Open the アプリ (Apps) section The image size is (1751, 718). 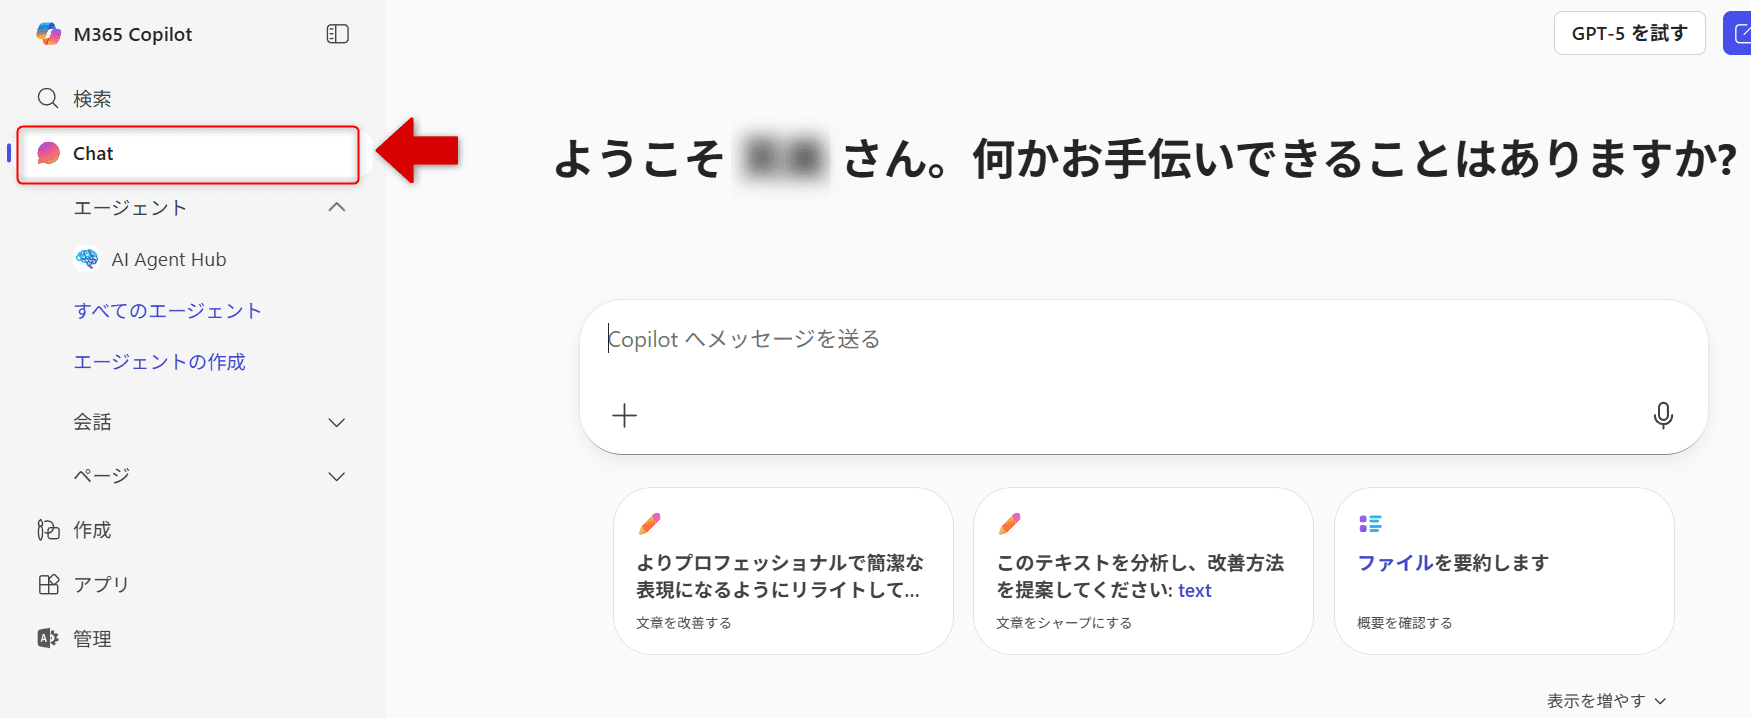click(99, 584)
